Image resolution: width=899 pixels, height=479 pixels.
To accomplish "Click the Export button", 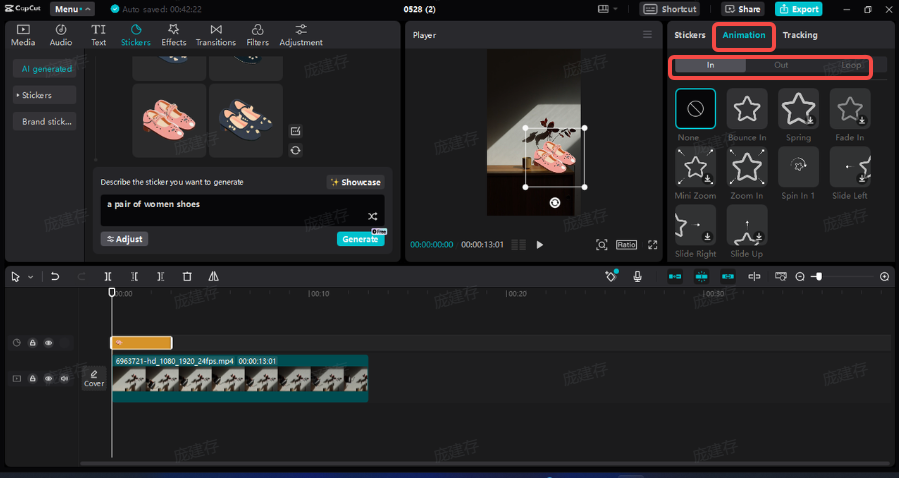I will [799, 9].
